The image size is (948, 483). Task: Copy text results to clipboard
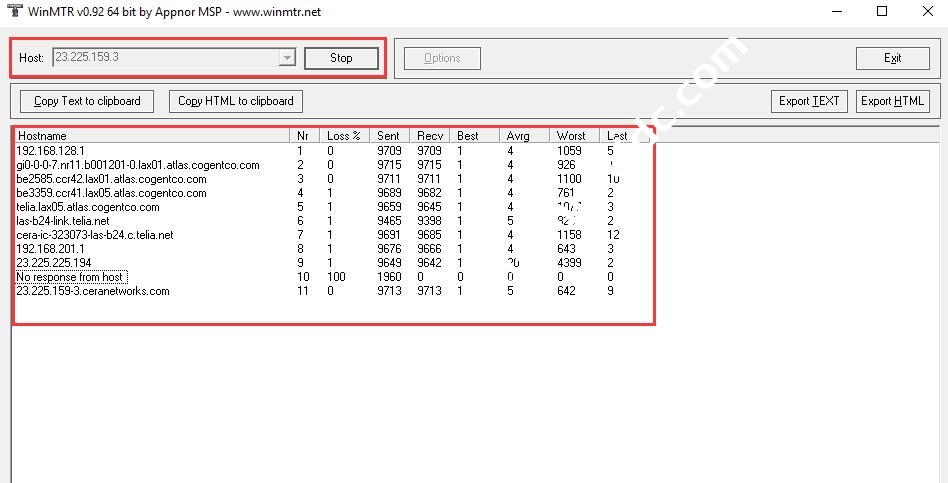[87, 101]
